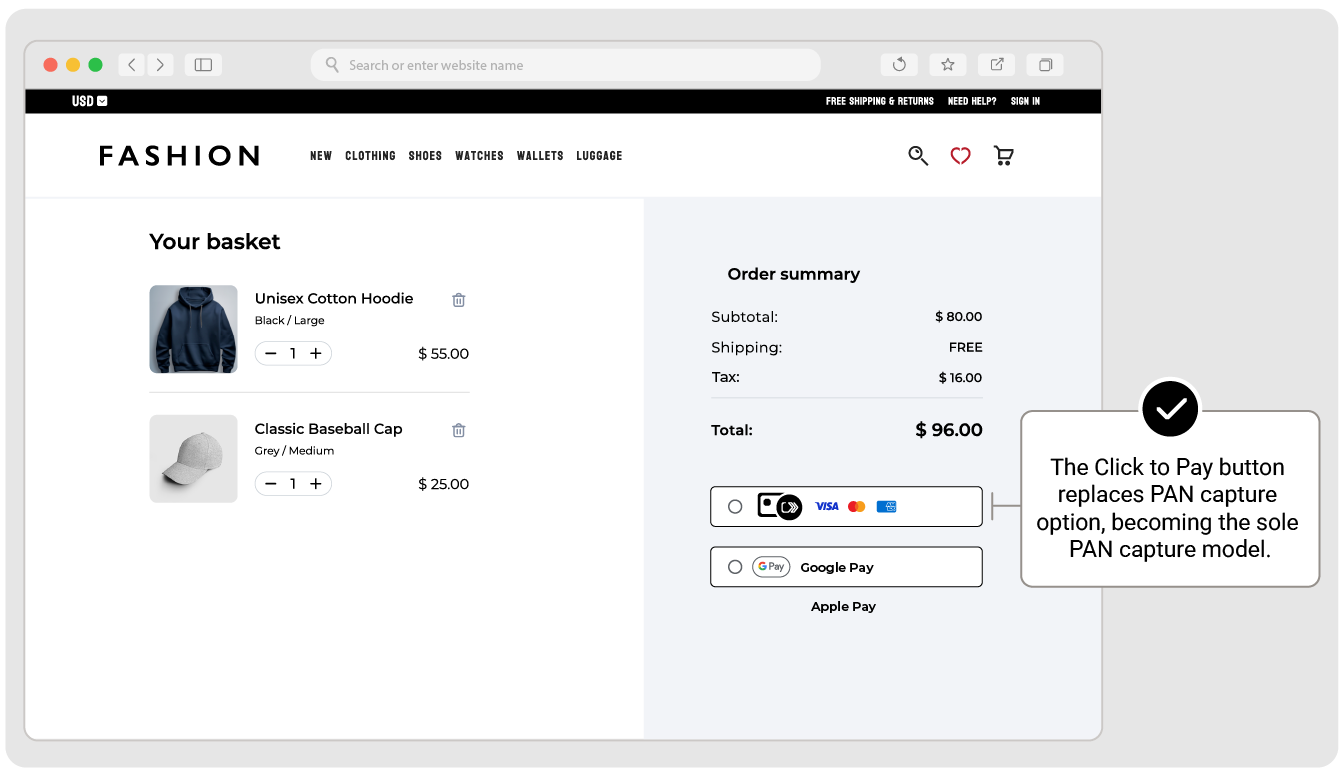Viewport: 1344px width, 782px height.
Task: Click the $ 25.00 cap price
Action: coord(444,484)
